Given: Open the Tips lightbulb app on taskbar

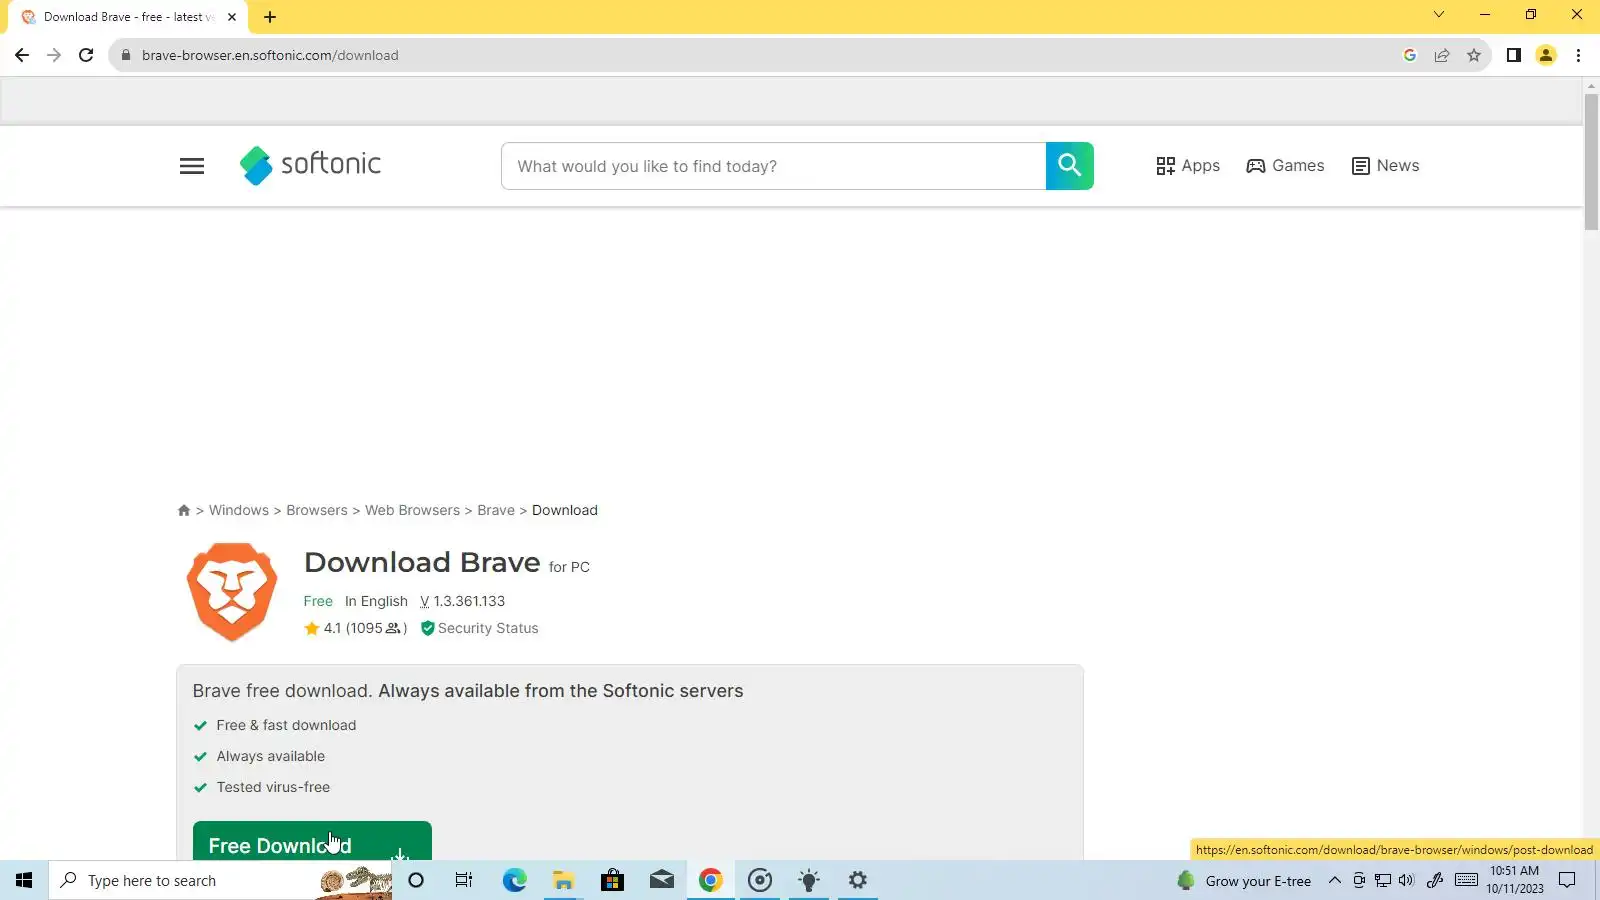Looking at the screenshot, I should (809, 880).
